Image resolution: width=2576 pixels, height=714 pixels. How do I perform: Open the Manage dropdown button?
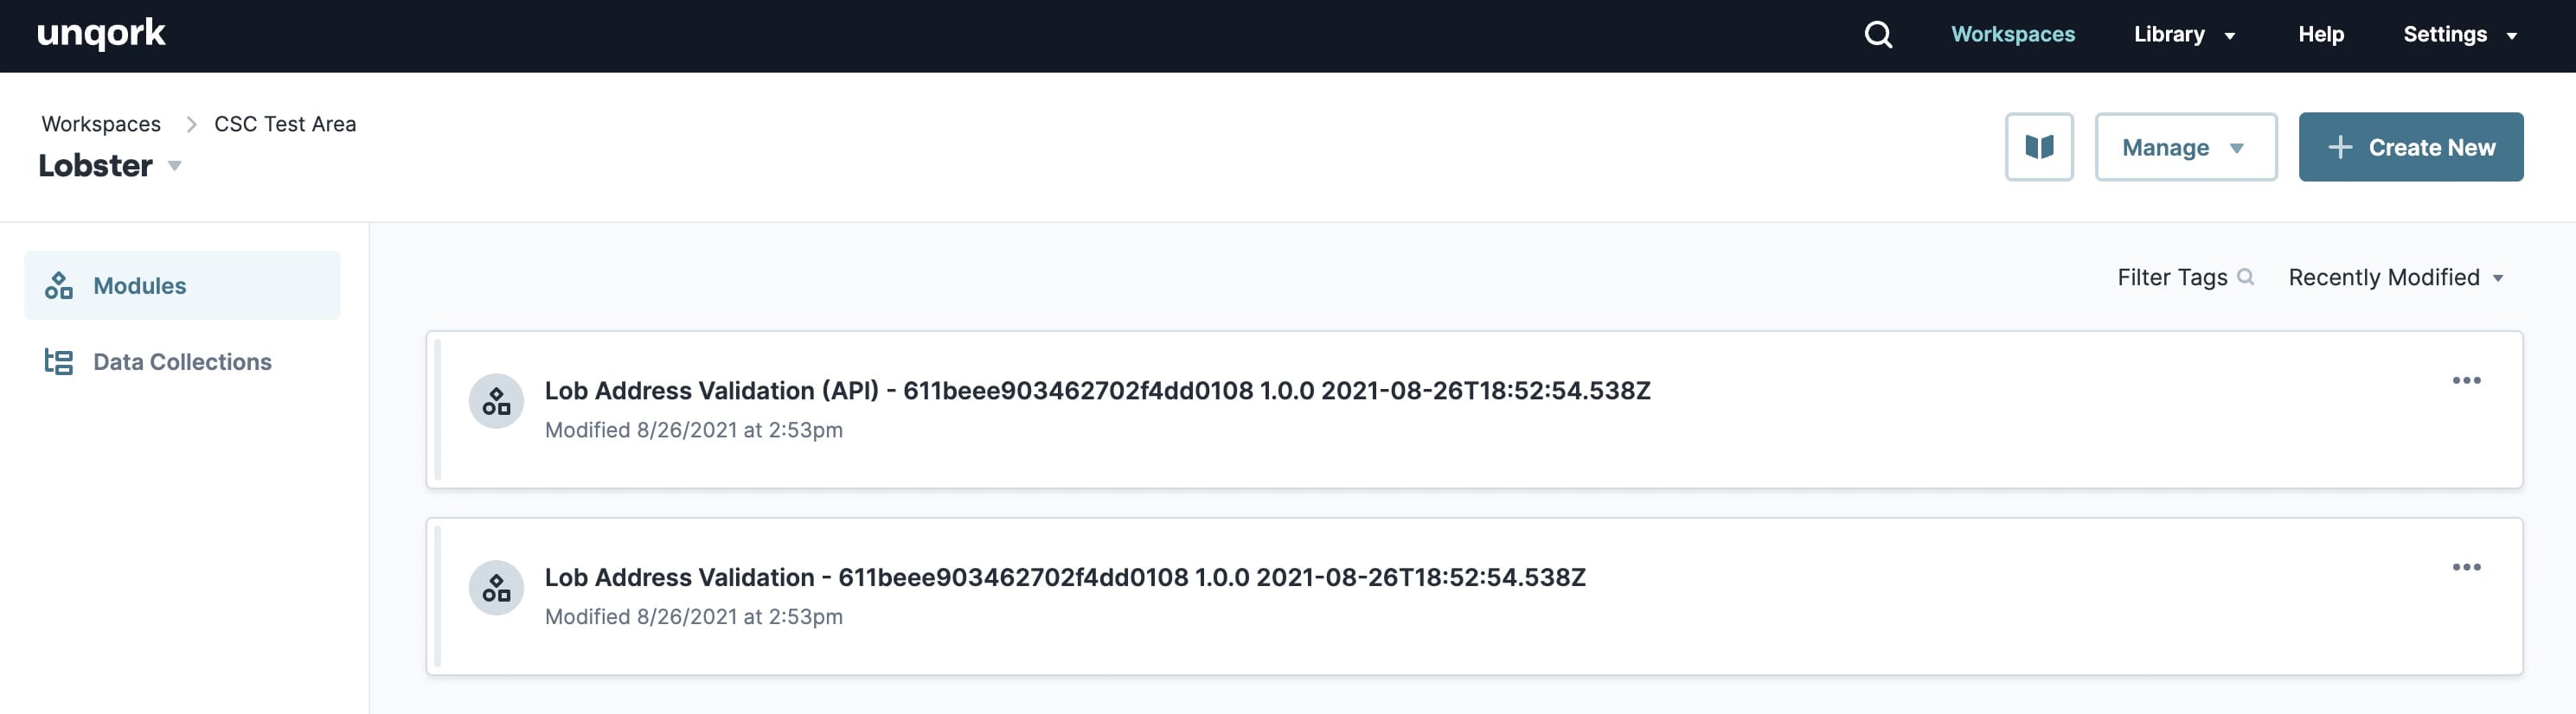coord(2185,147)
